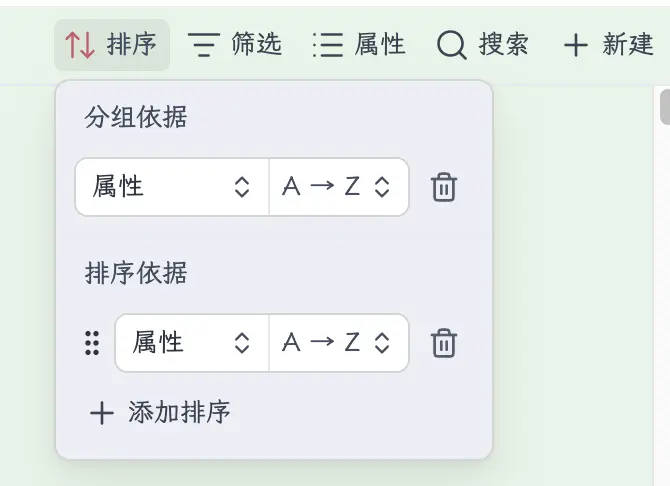This screenshot has width=670, height=486.
Task: Click the 搜索 label in toolbar
Action: pyautogui.click(x=504, y=45)
